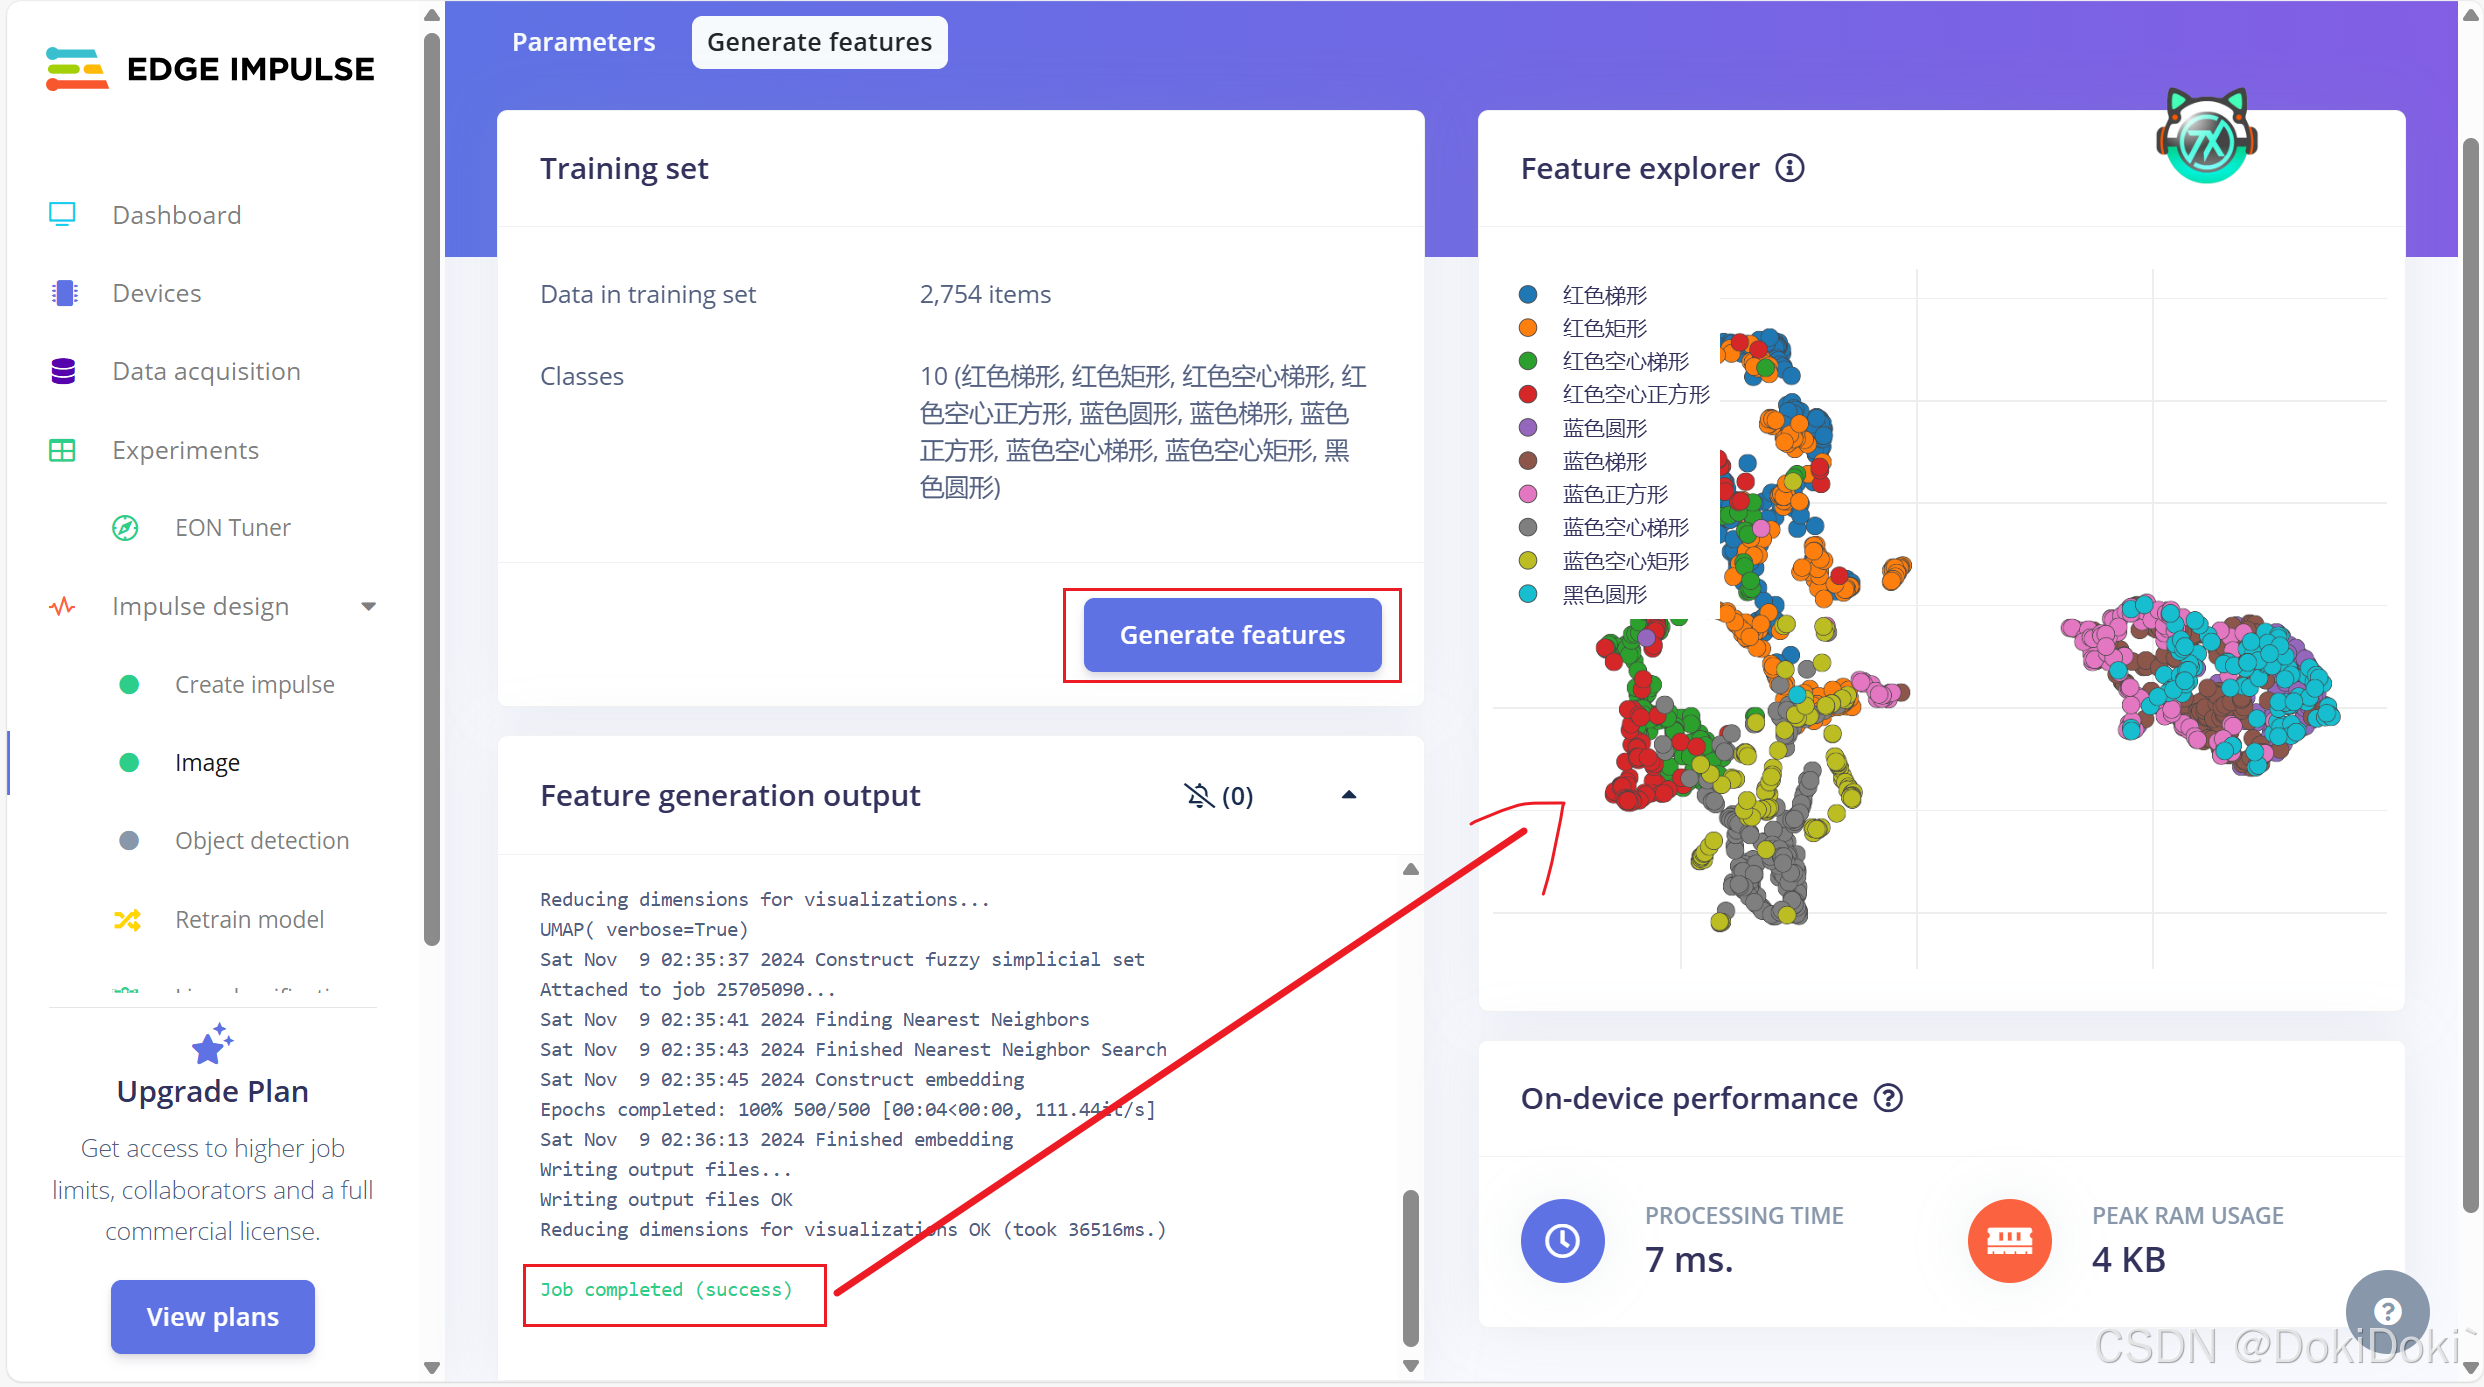Click the Generate features button
Viewport: 2484px width, 1387px height.
tap(1232, 635)
